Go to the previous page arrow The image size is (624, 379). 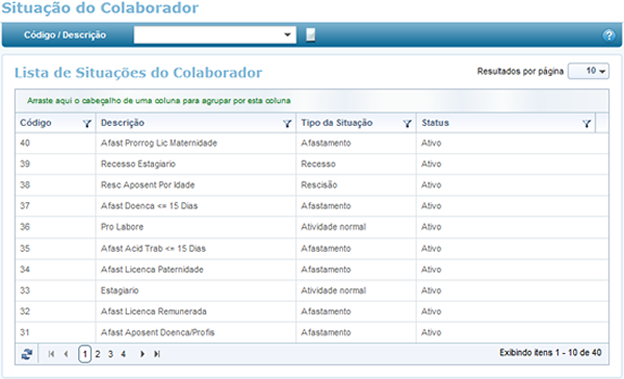pos(66,354)
